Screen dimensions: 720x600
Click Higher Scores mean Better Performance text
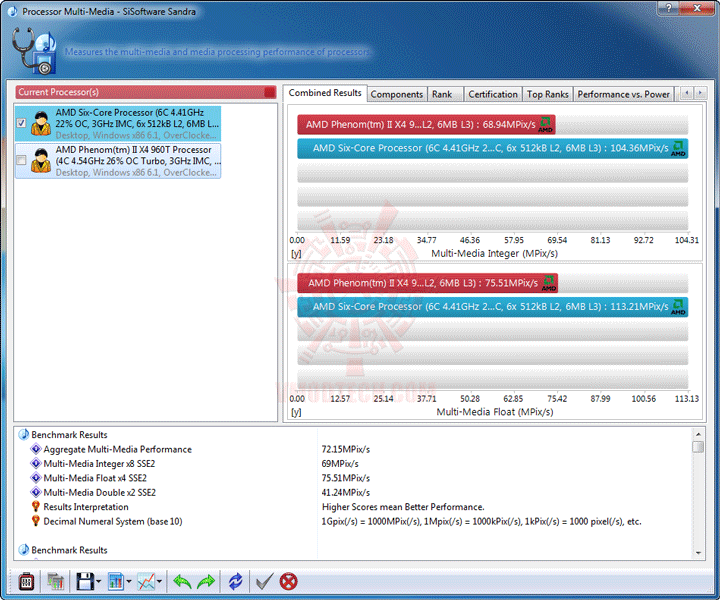click(x=403, y=507)
